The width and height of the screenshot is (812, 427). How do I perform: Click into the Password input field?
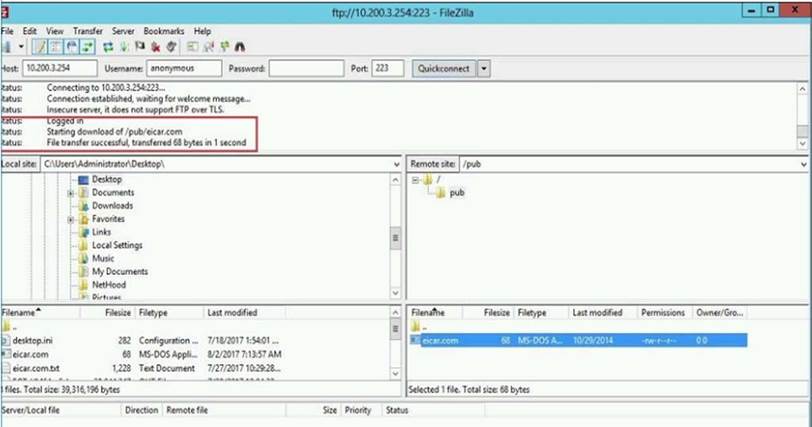306,69
